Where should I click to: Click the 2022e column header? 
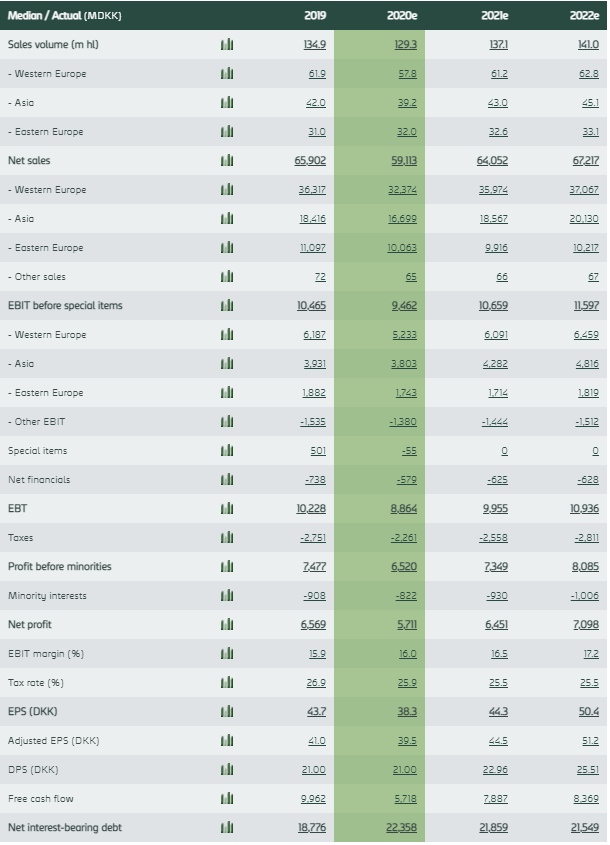tap(583, 16)
